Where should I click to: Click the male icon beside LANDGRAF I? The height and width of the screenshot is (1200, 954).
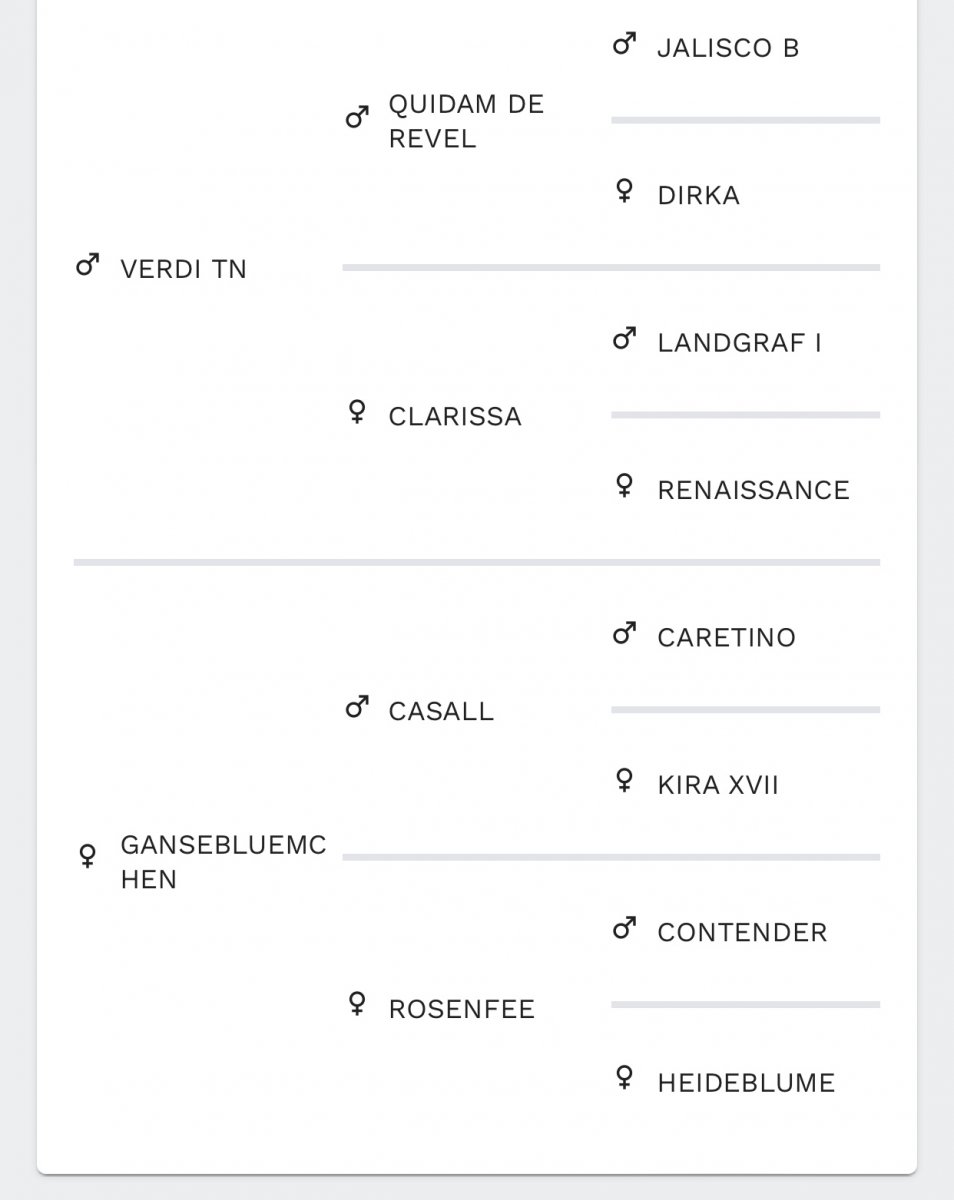[x=625, y=340]
